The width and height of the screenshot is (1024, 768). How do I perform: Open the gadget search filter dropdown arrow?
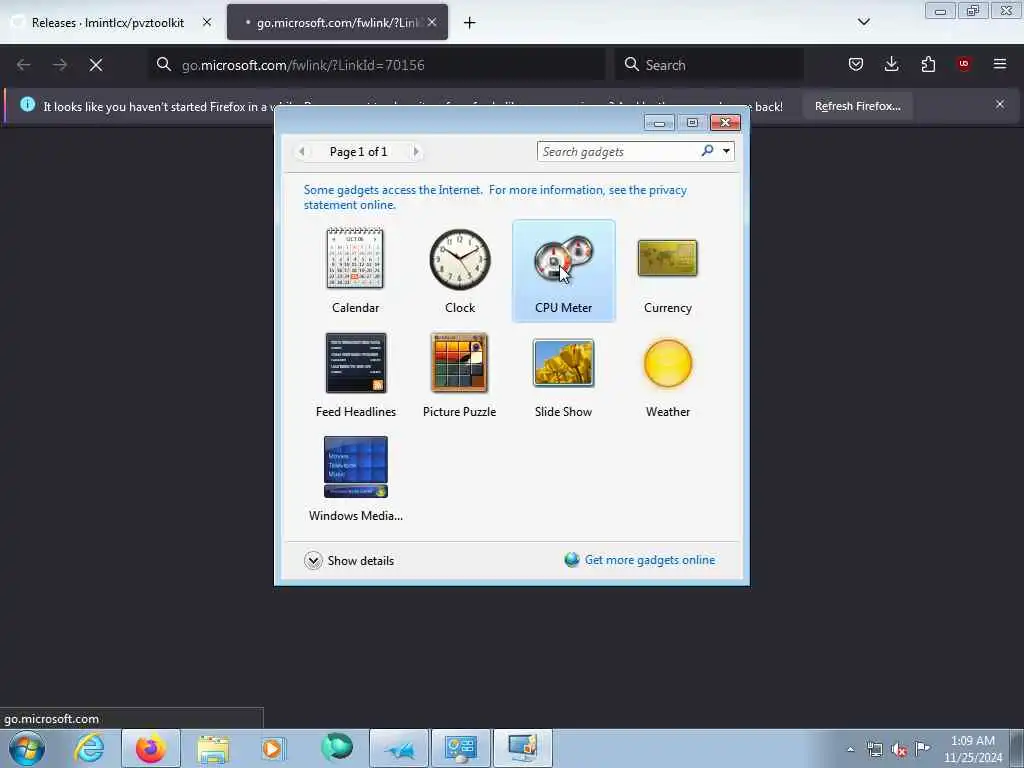pyautogui.click(x=726, y=152)
